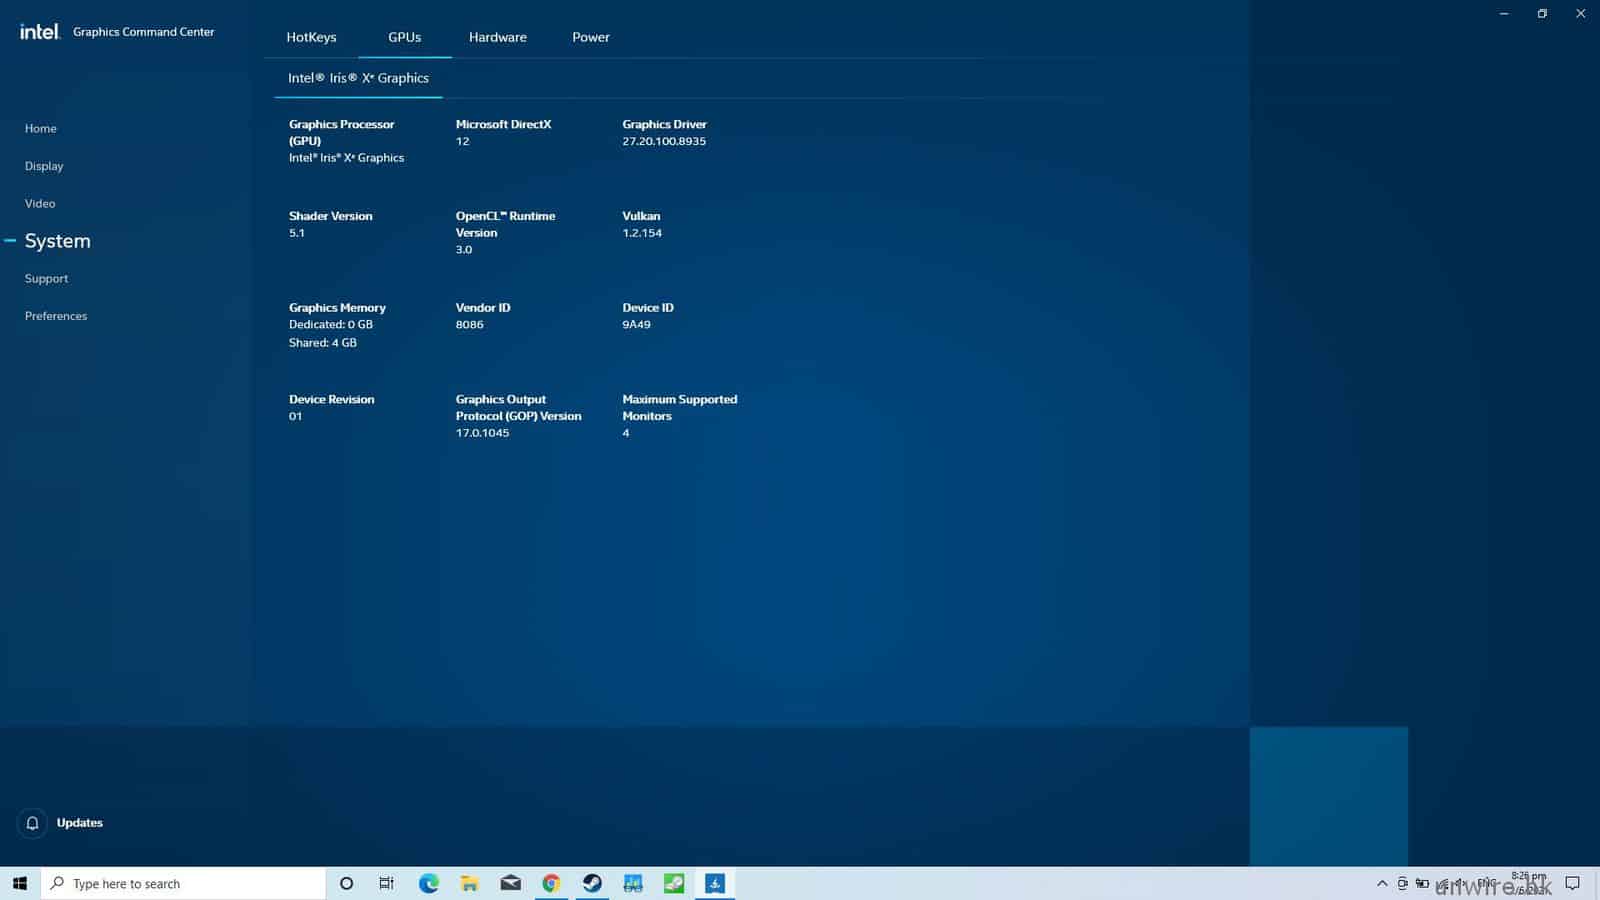This screenshot has width=1600, height=900.
Task: Open Cortana circle icon on taskbar
Action: pos(346,883)
